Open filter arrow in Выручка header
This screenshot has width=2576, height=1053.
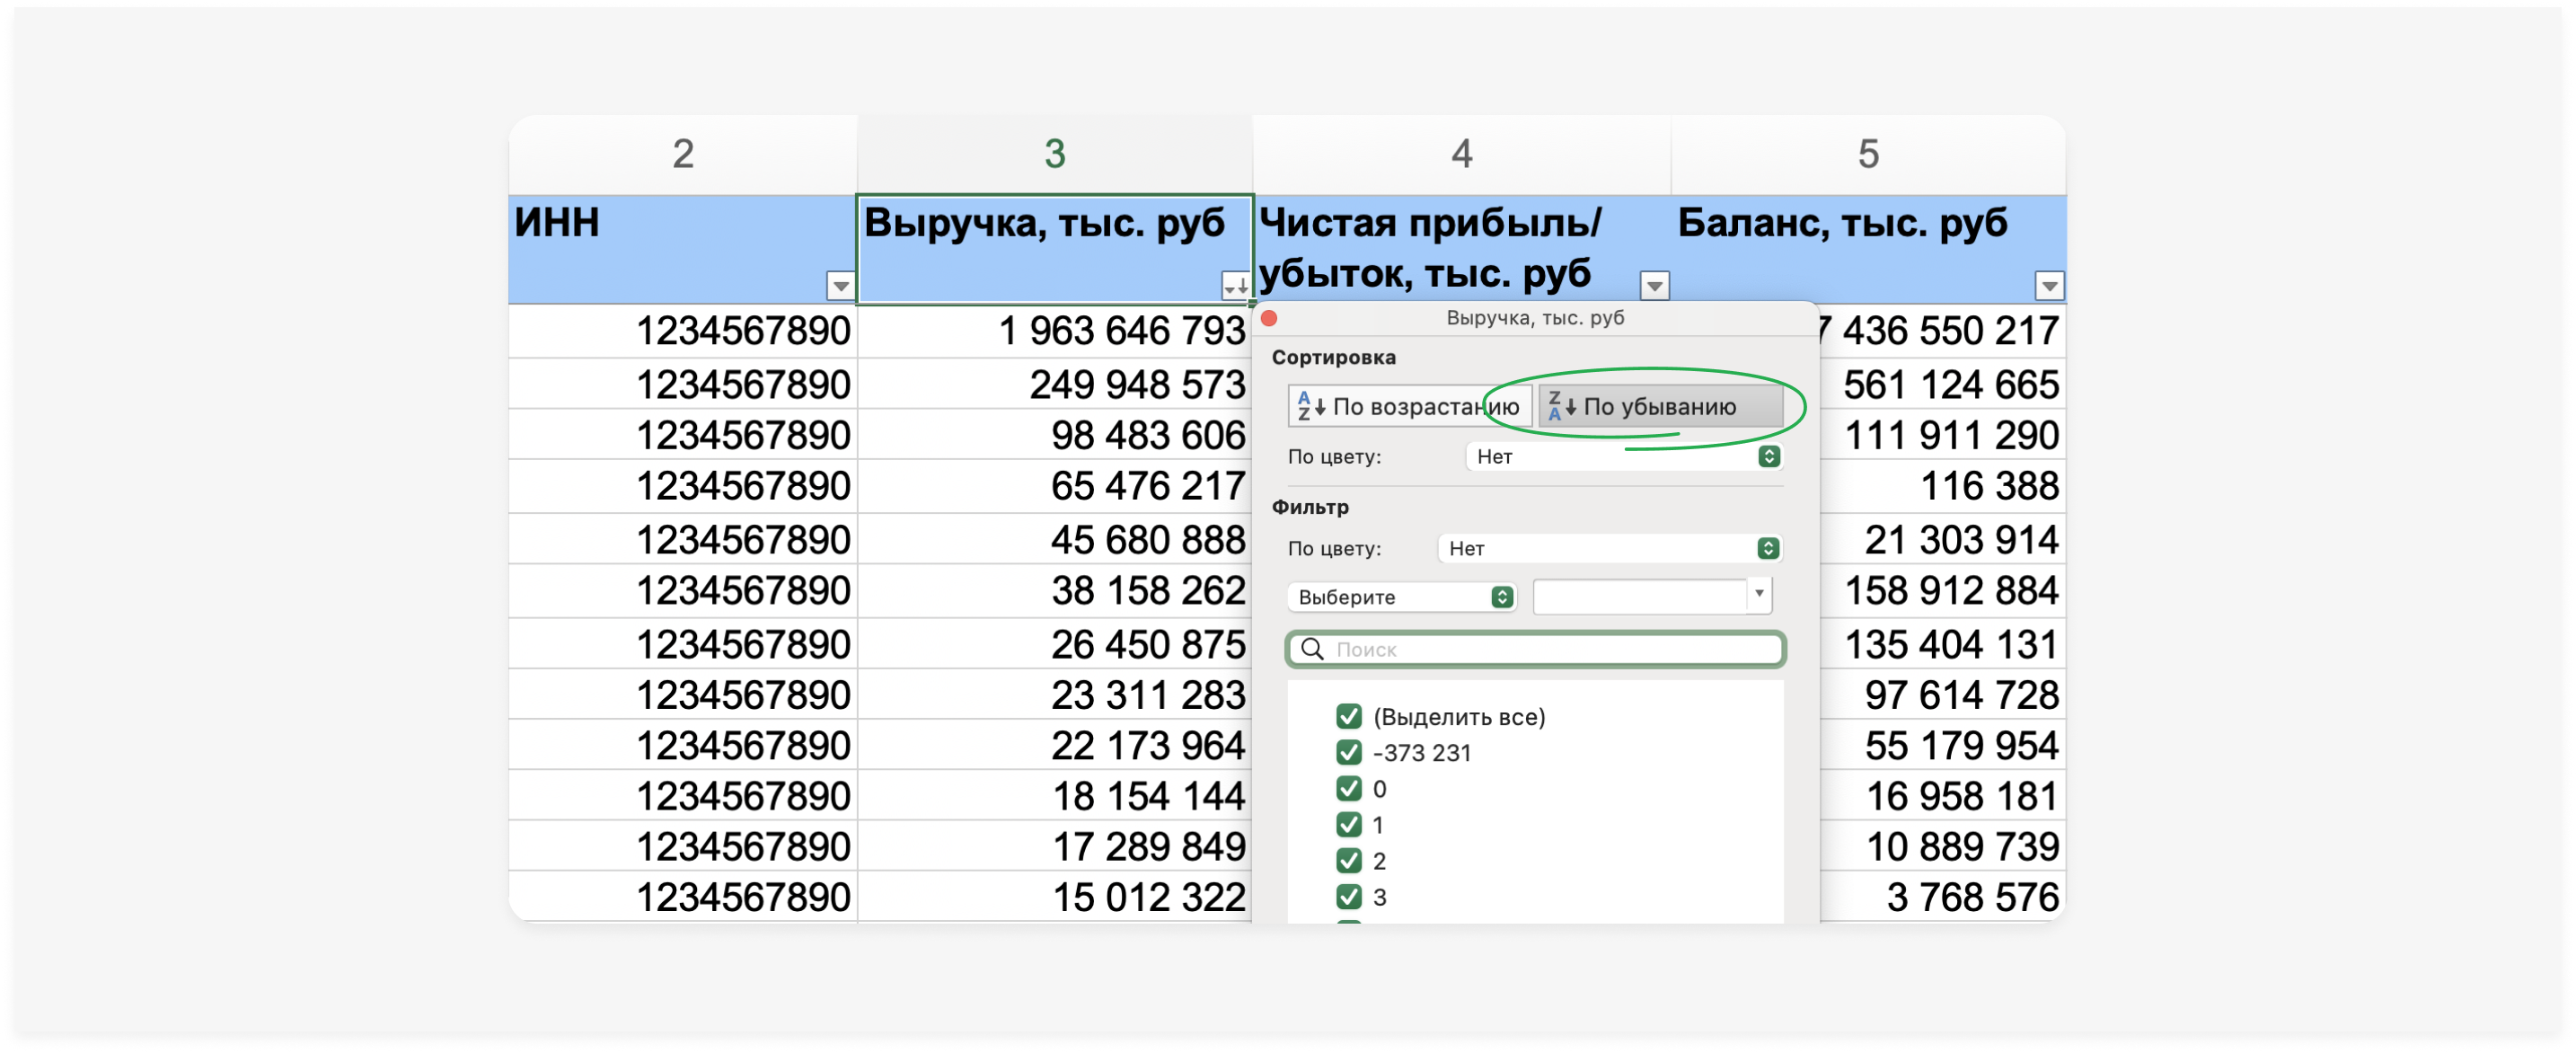coord(1235,286)
